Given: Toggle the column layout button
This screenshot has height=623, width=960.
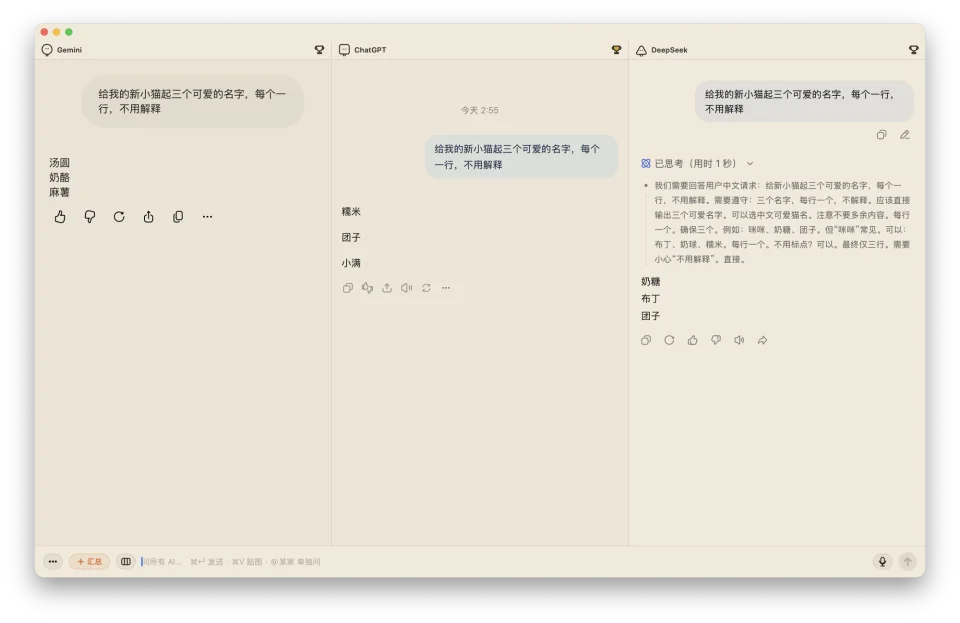Looking at the screenshot, I should [126, 561].
